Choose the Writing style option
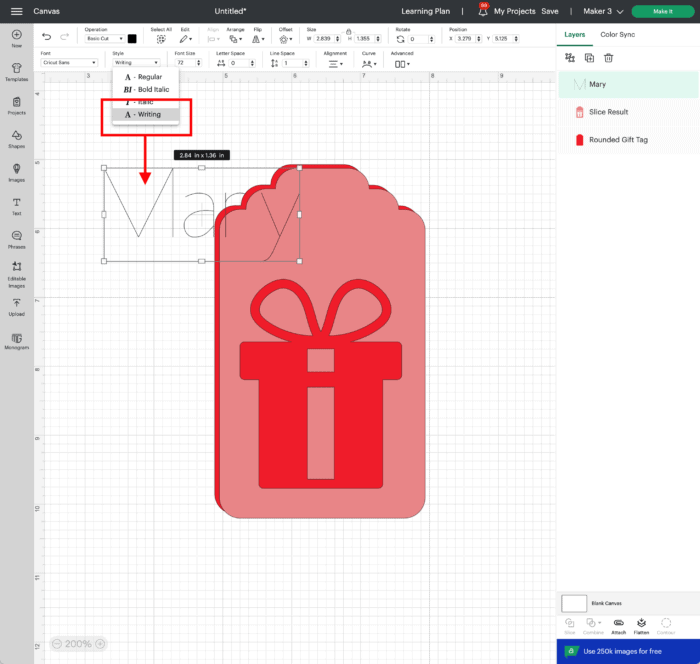This screenshot has height=664, width=700. (x=145, y=115)
